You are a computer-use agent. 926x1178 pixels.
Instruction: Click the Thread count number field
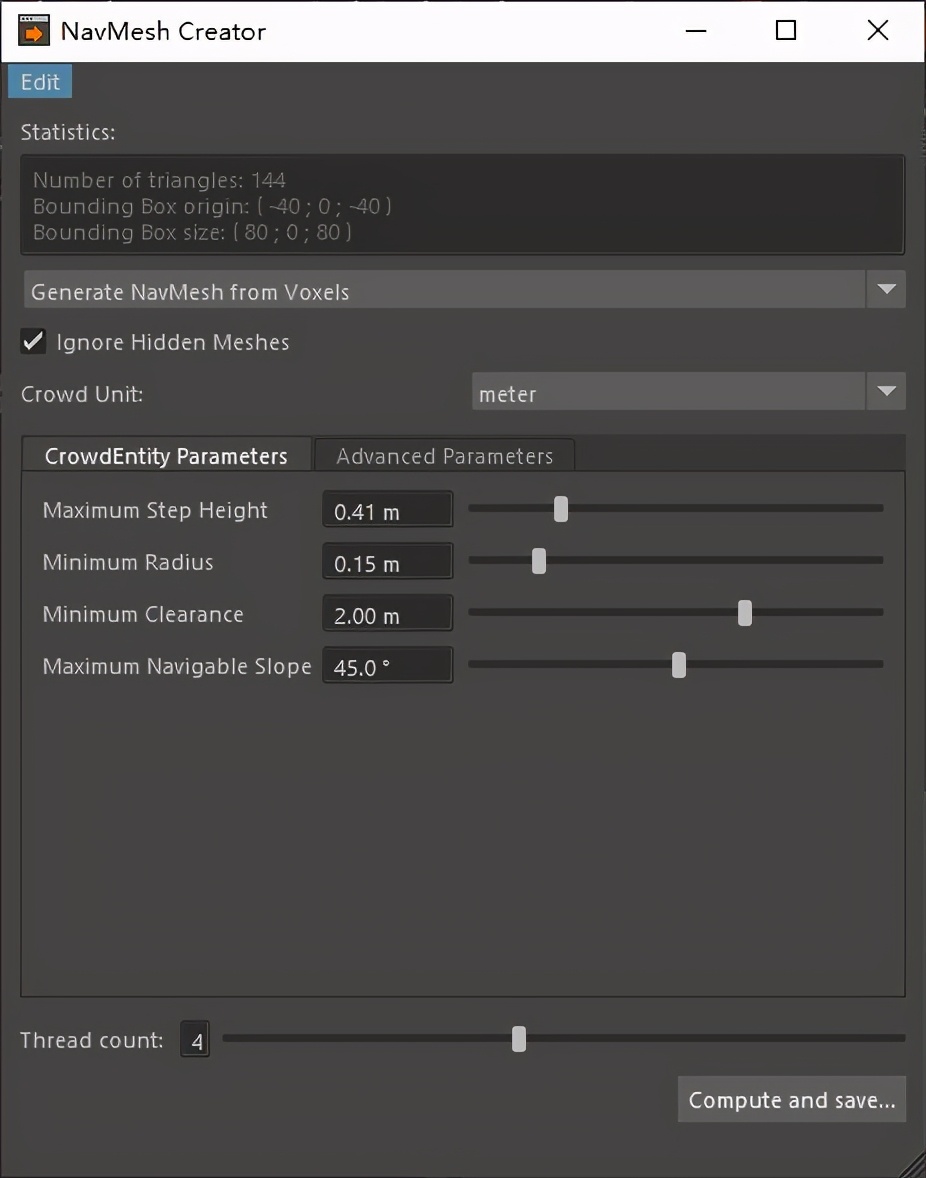pos(196,1042)
